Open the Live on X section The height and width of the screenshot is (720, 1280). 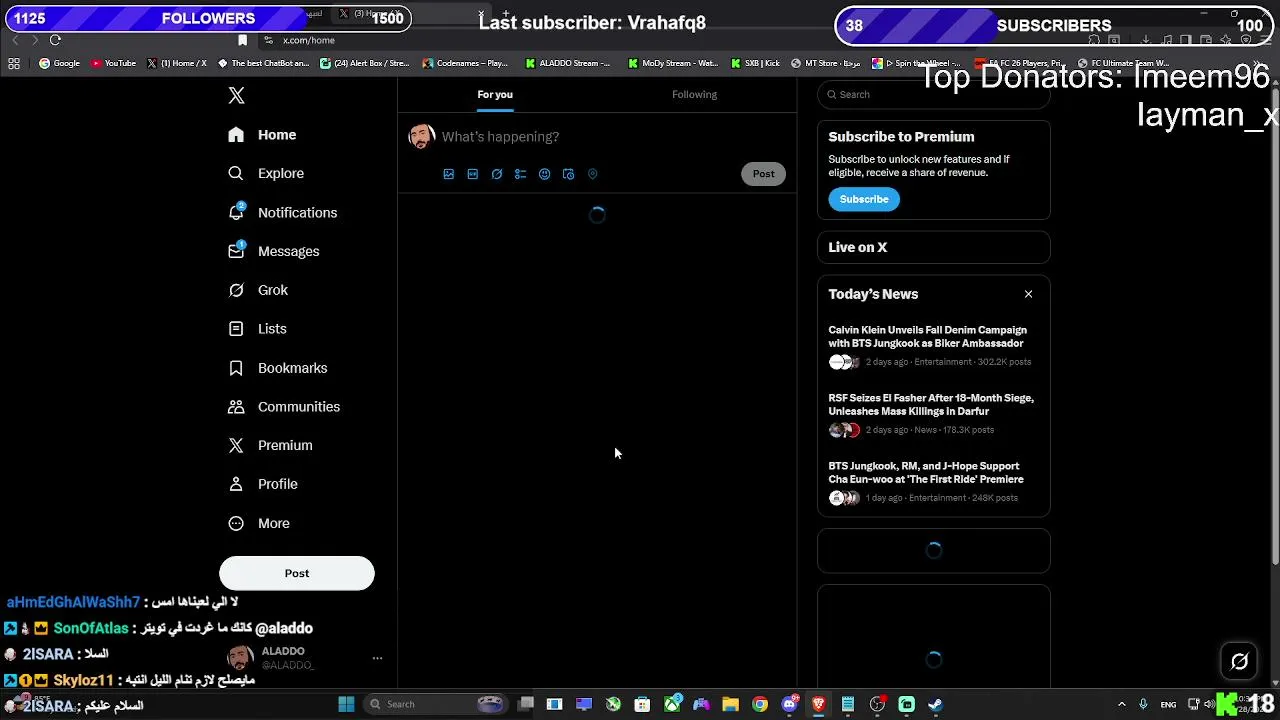(x=934, y=247)
